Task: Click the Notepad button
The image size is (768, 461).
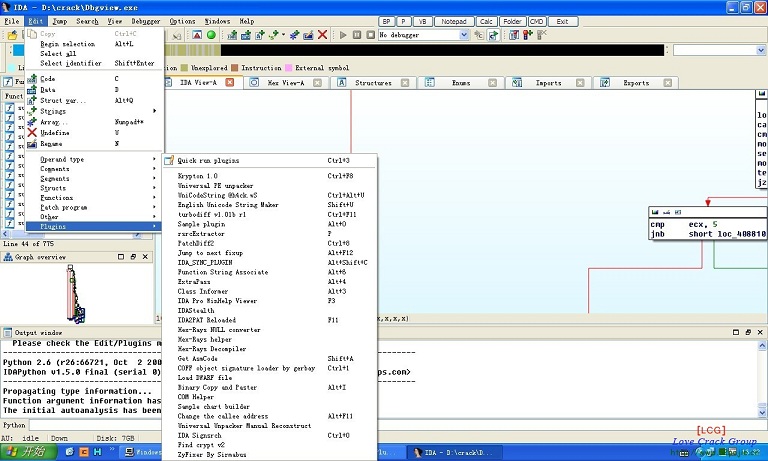Action: click(454, 20)
